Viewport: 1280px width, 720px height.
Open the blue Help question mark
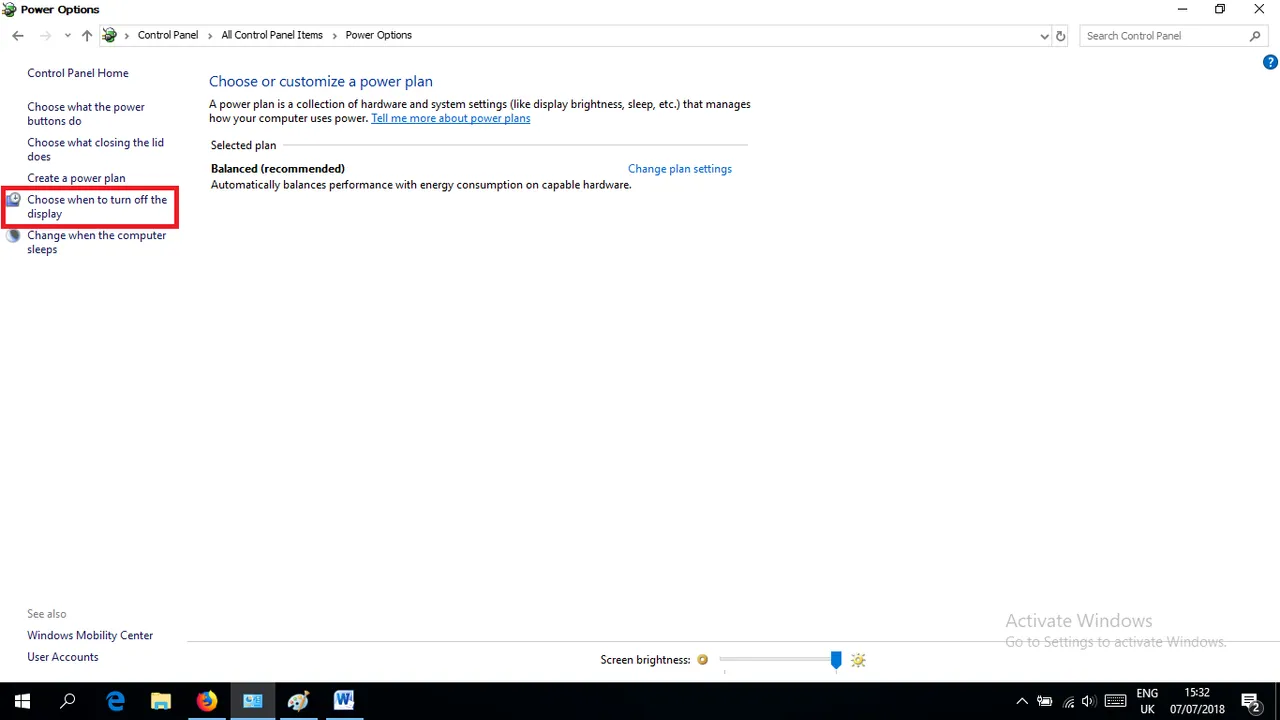[x=1270, y=62]
